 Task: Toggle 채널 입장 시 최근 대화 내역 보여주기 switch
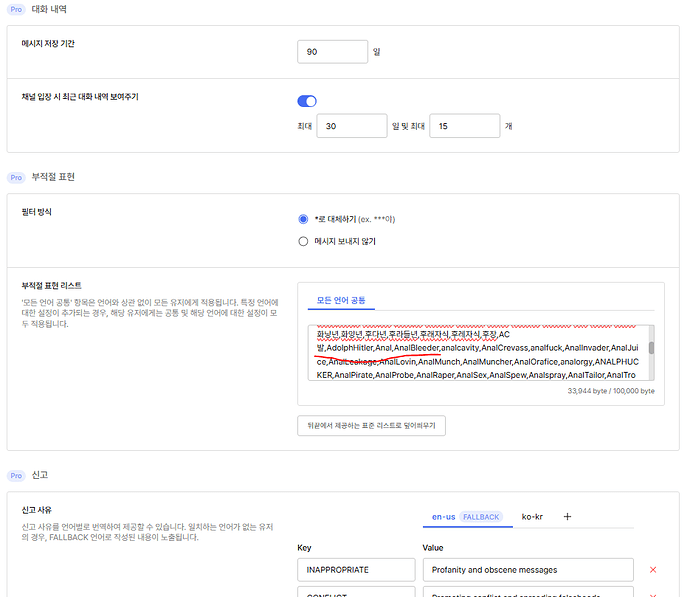coord(307,101)
